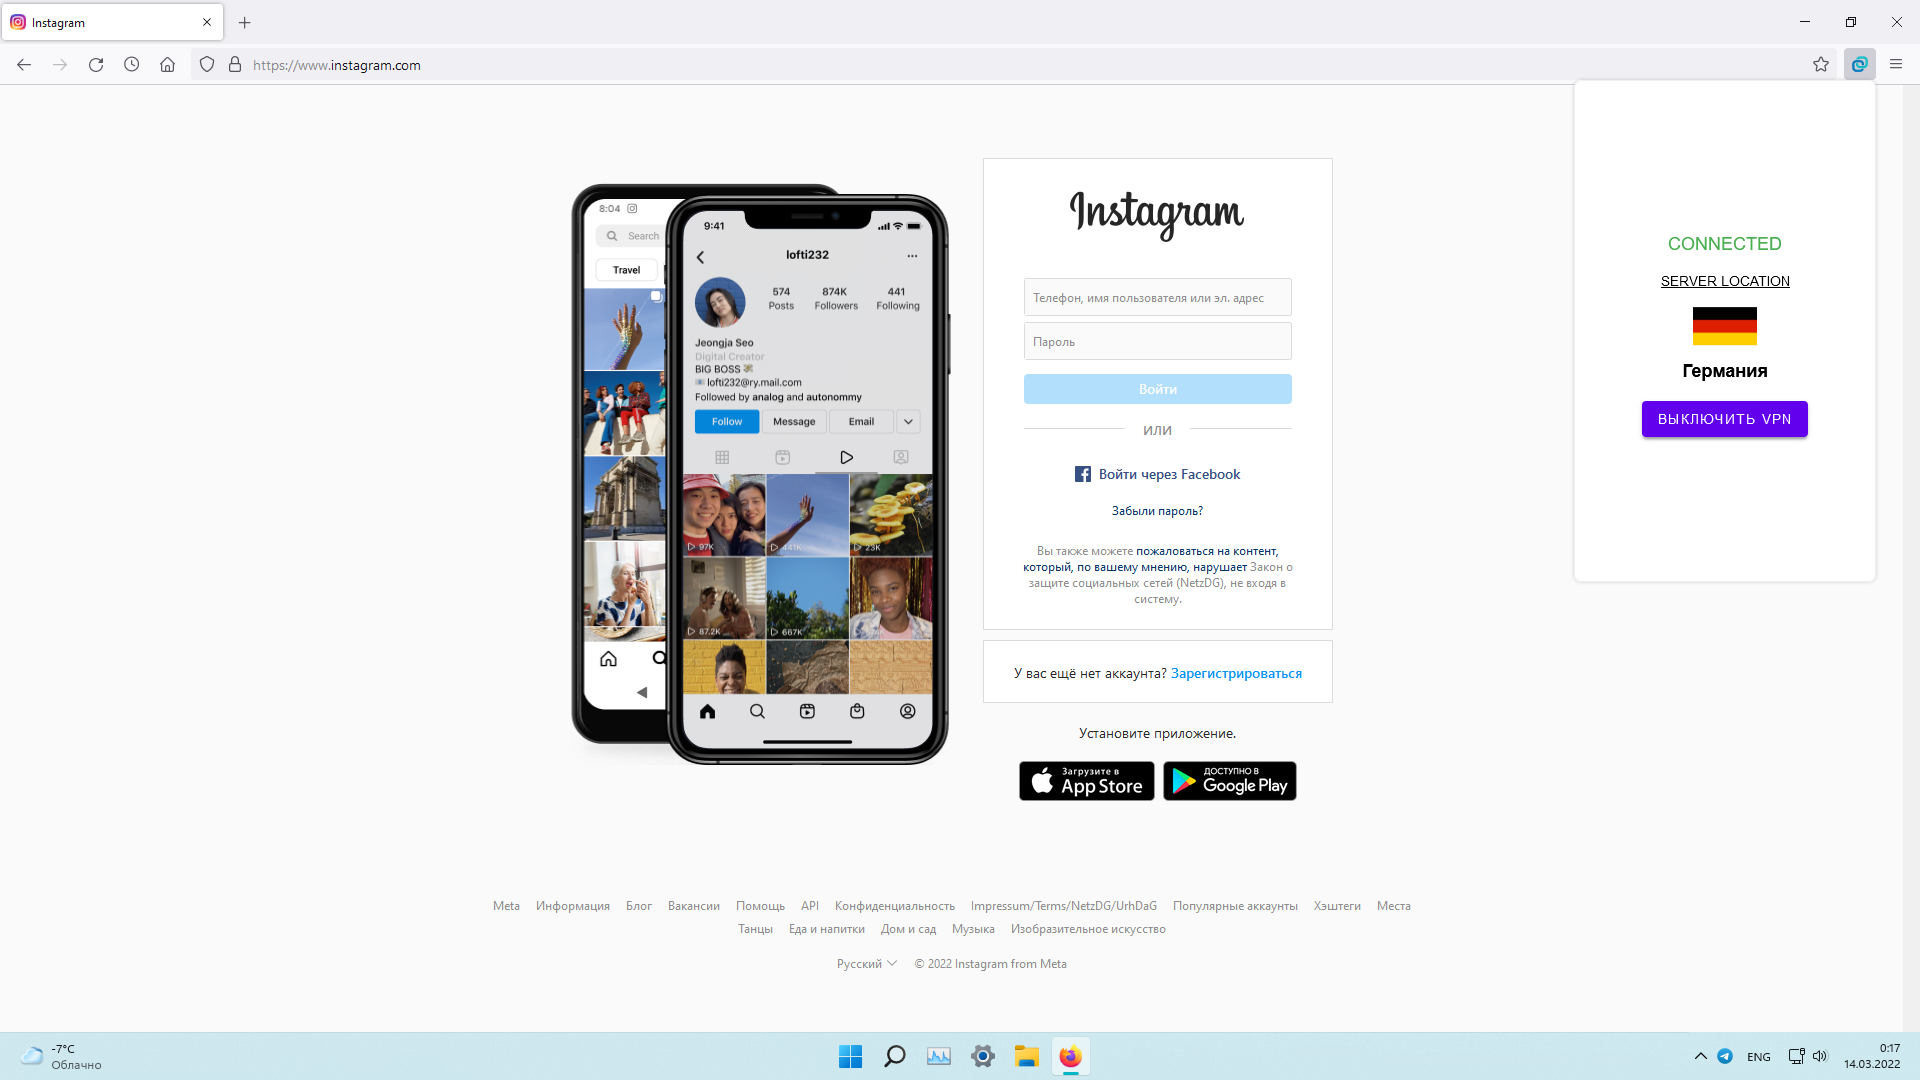
Task: Click the Помощь menu item
Action: click(x=761, y=906)
